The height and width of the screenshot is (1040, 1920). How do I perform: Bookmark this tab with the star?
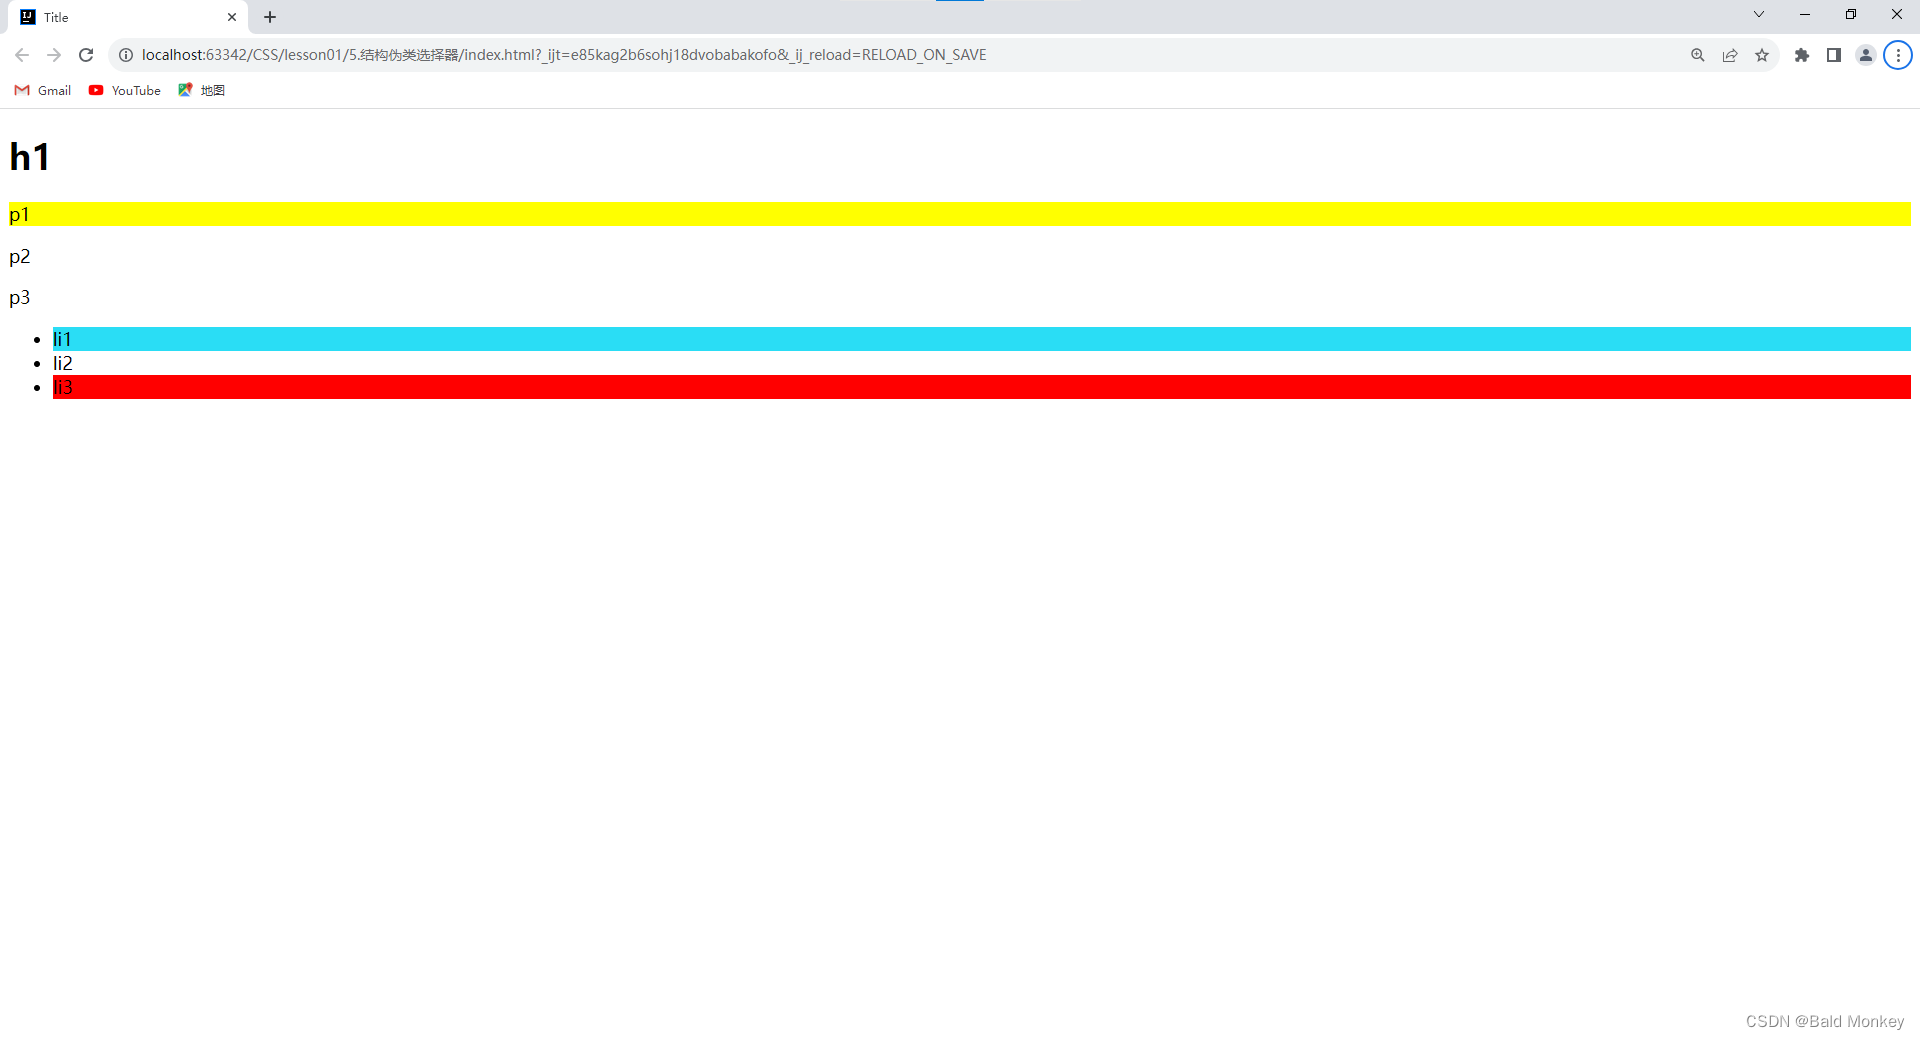[x=1762, y=55]
